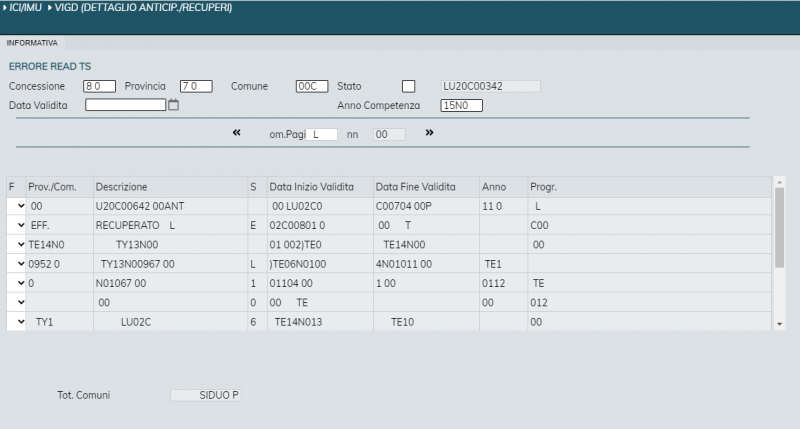
Task: Sort by Descrizione column header
Action: [x=121, y=187]
